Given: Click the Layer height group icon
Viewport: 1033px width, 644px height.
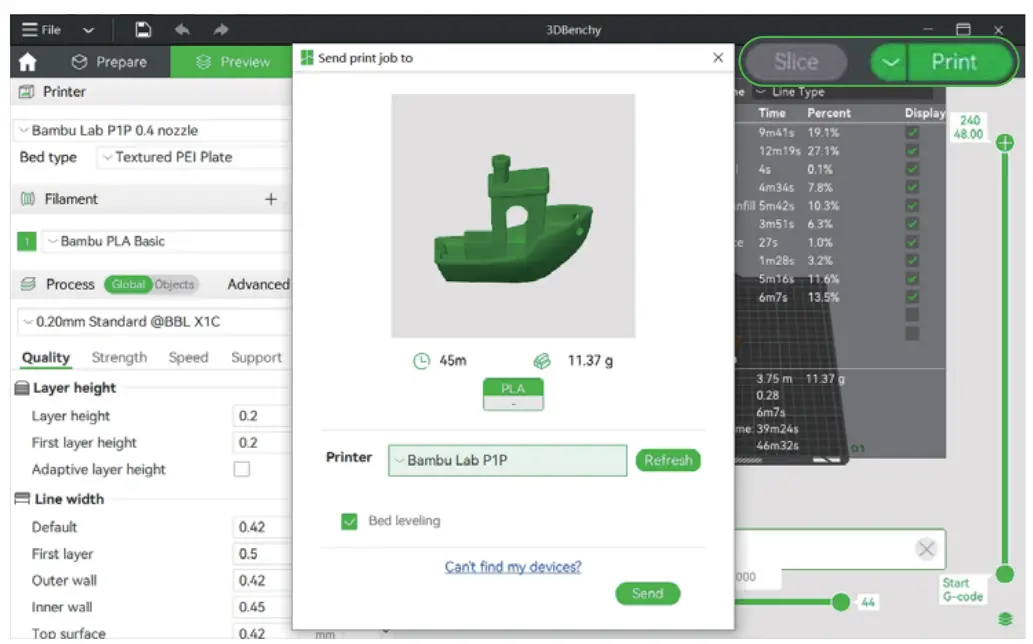Looking at the screenshot, I should coord(22,388).
